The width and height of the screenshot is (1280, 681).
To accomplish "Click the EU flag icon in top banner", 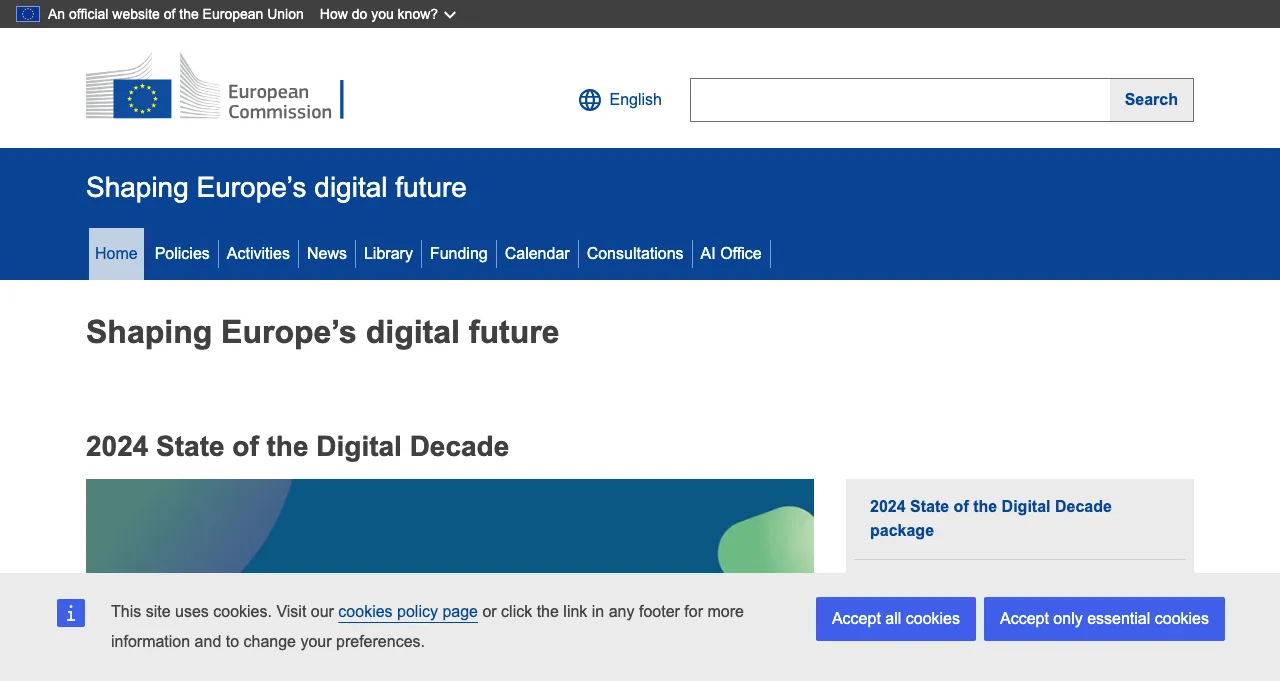I will (x=28, y=14).
